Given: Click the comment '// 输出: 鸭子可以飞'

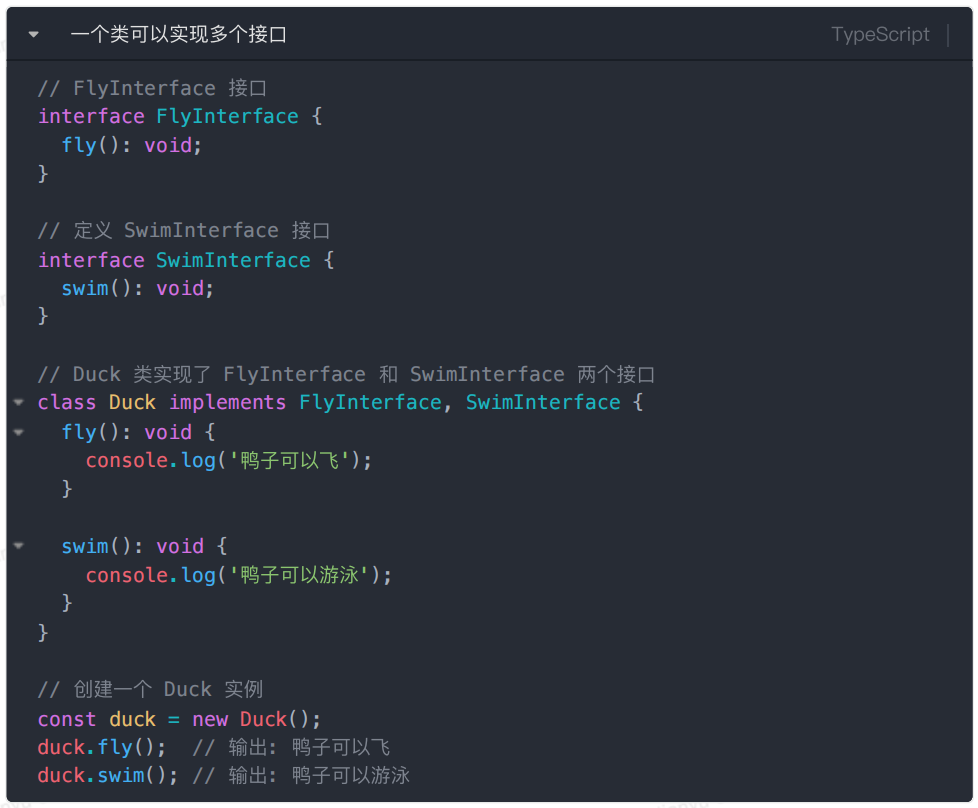Looking at the screenshot, I should pos(291,747).
